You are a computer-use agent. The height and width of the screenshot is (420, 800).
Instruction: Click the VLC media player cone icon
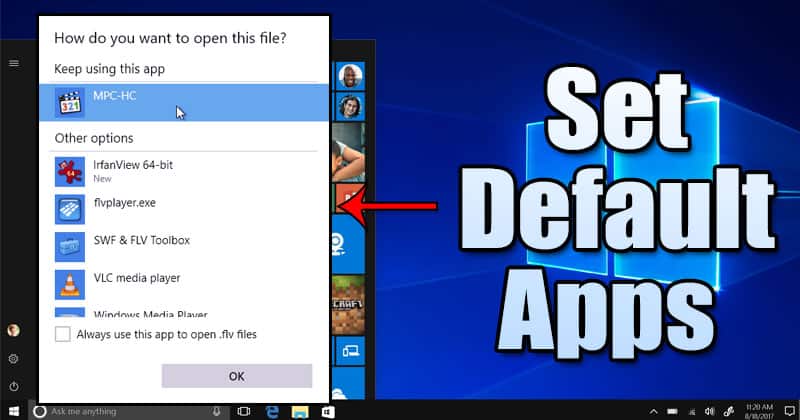(x=70, y=285)
